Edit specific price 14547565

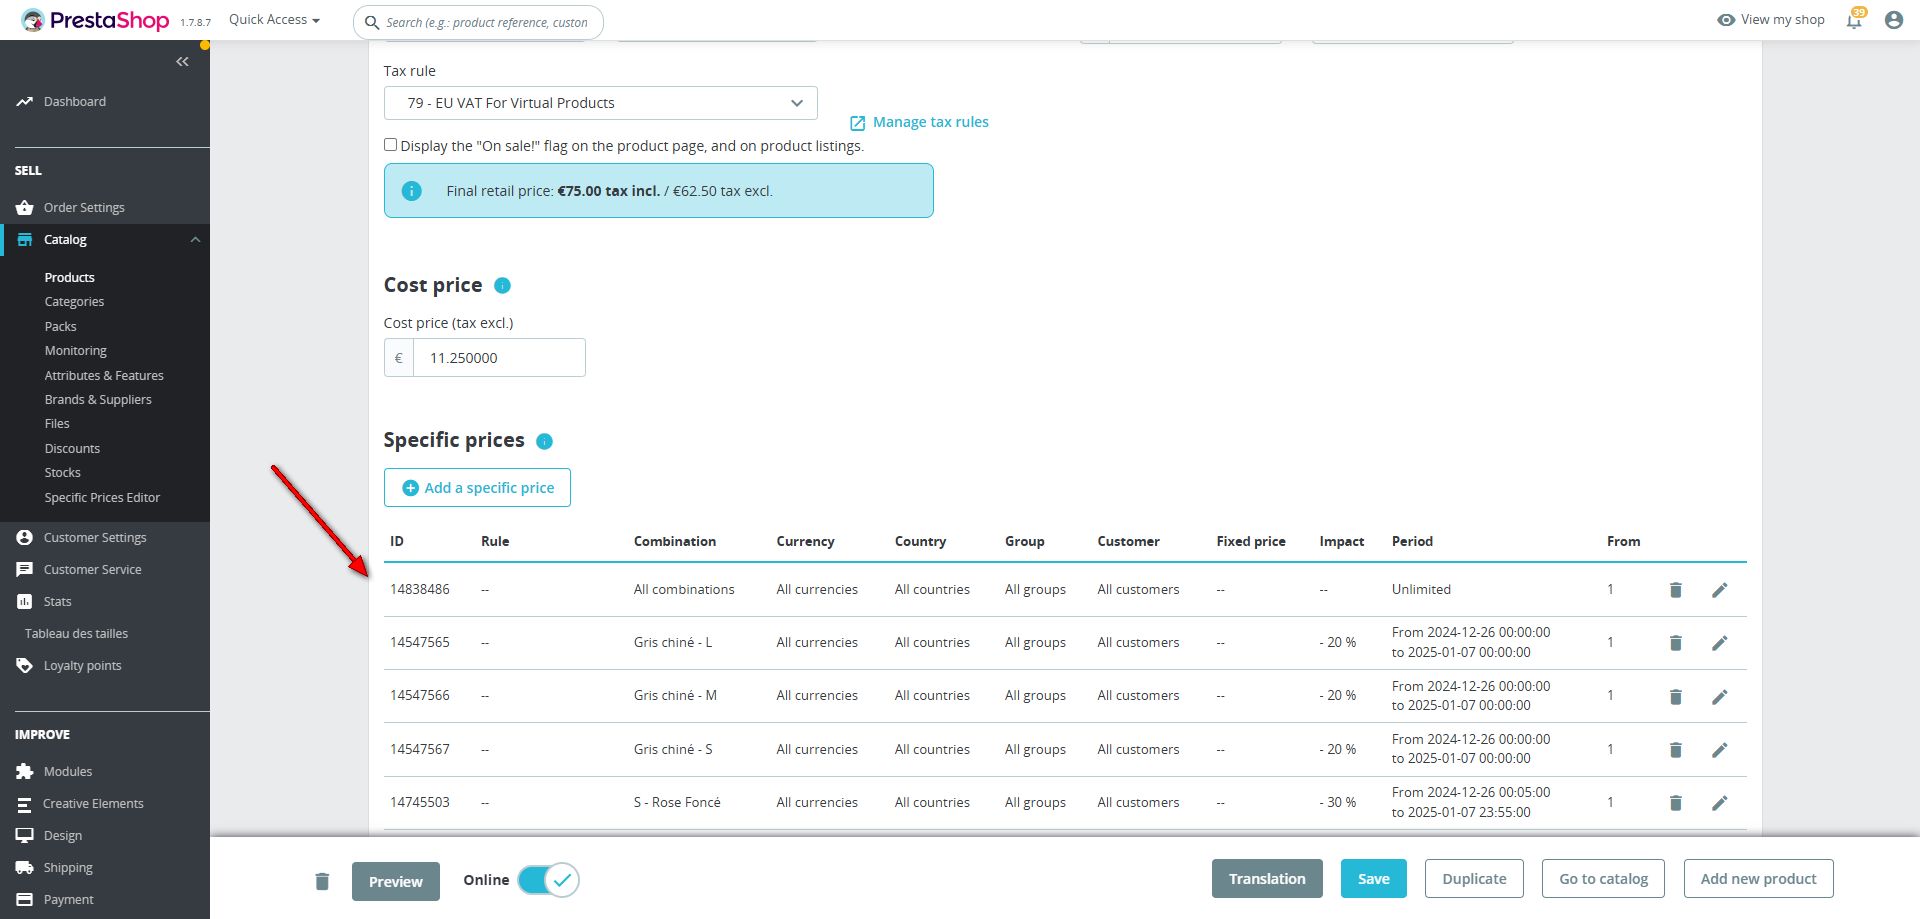pyautogui.click(x=1720, y=643)
